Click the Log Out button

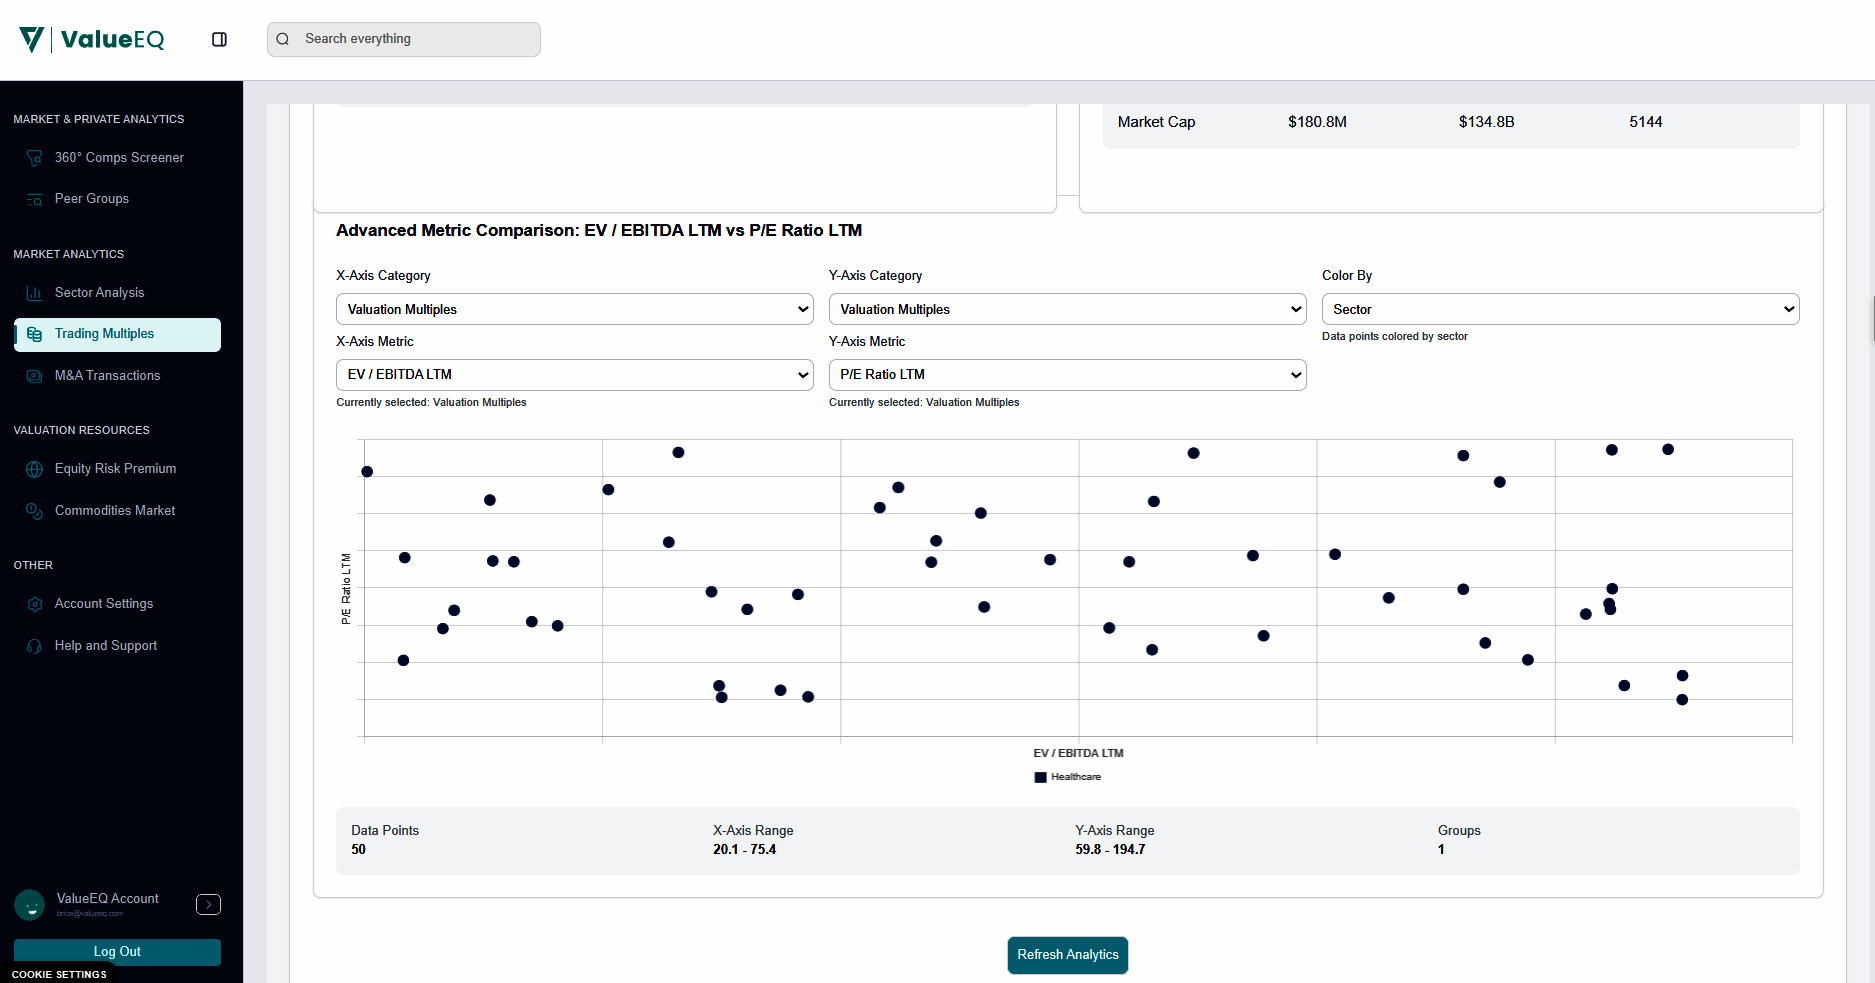117,952
